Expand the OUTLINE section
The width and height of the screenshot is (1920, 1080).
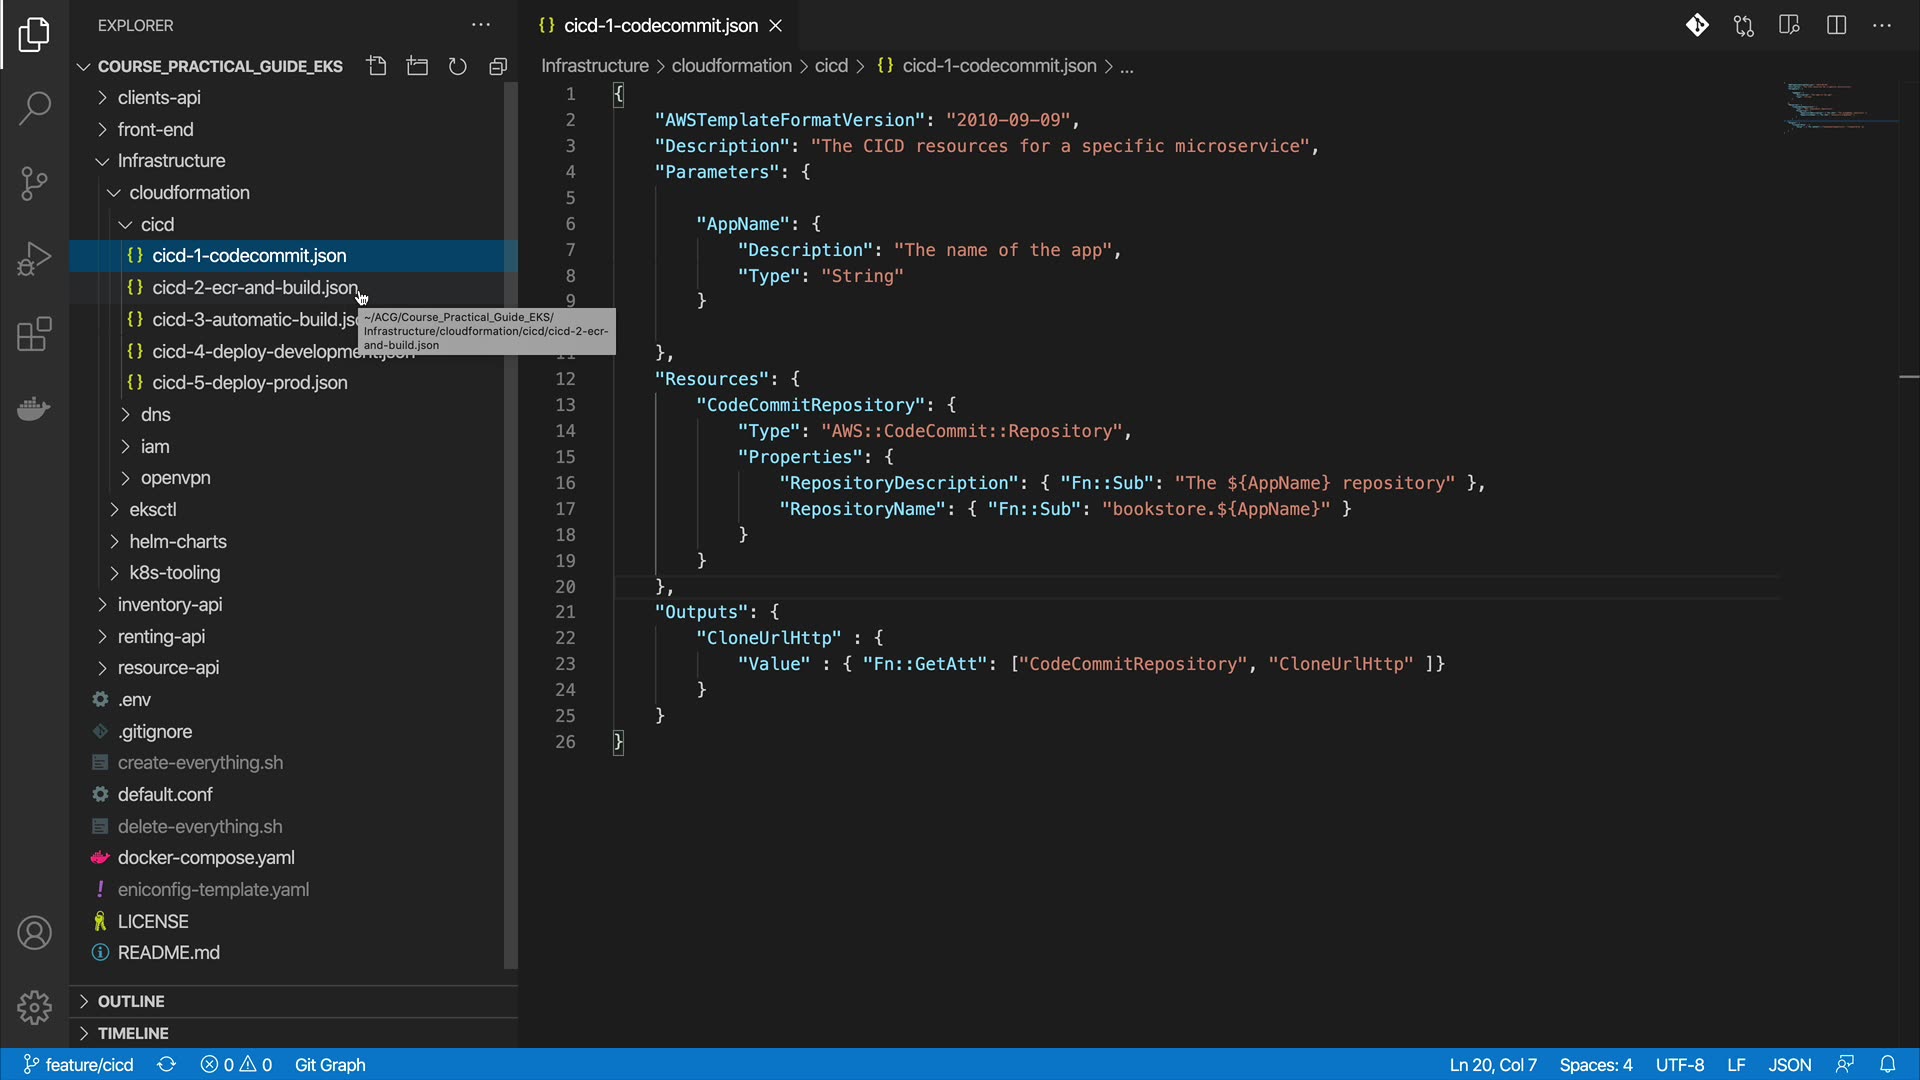[130, 1001]
